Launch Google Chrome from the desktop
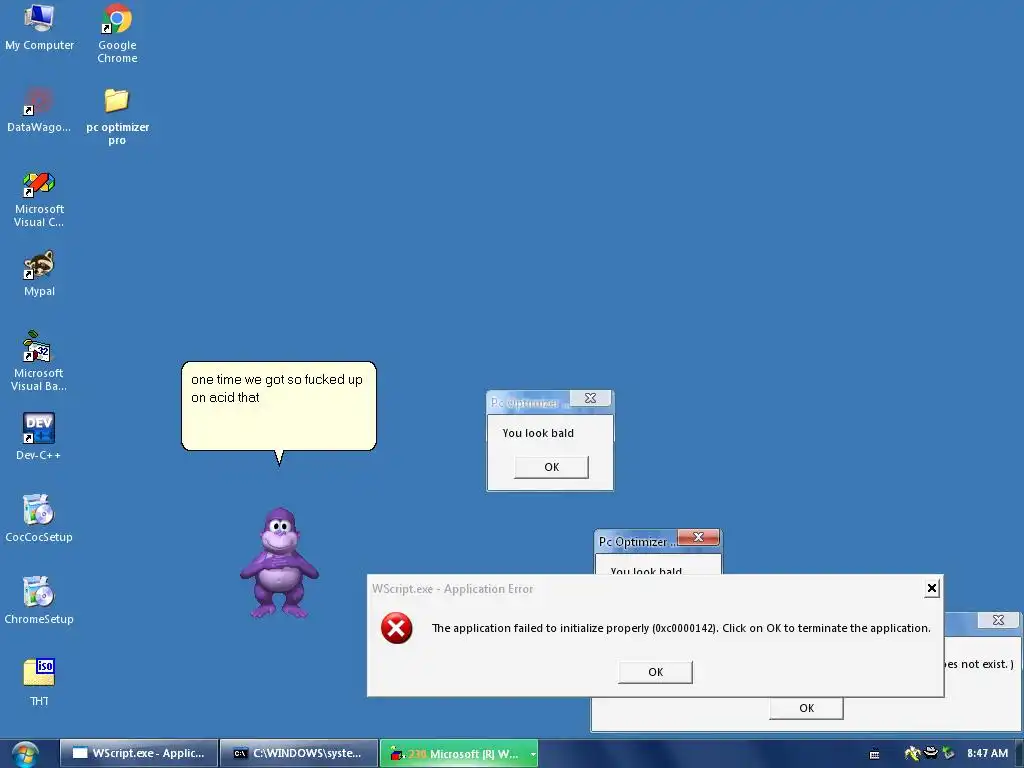The height and width of the screenshot is (768, 1024). pos(118,33)
